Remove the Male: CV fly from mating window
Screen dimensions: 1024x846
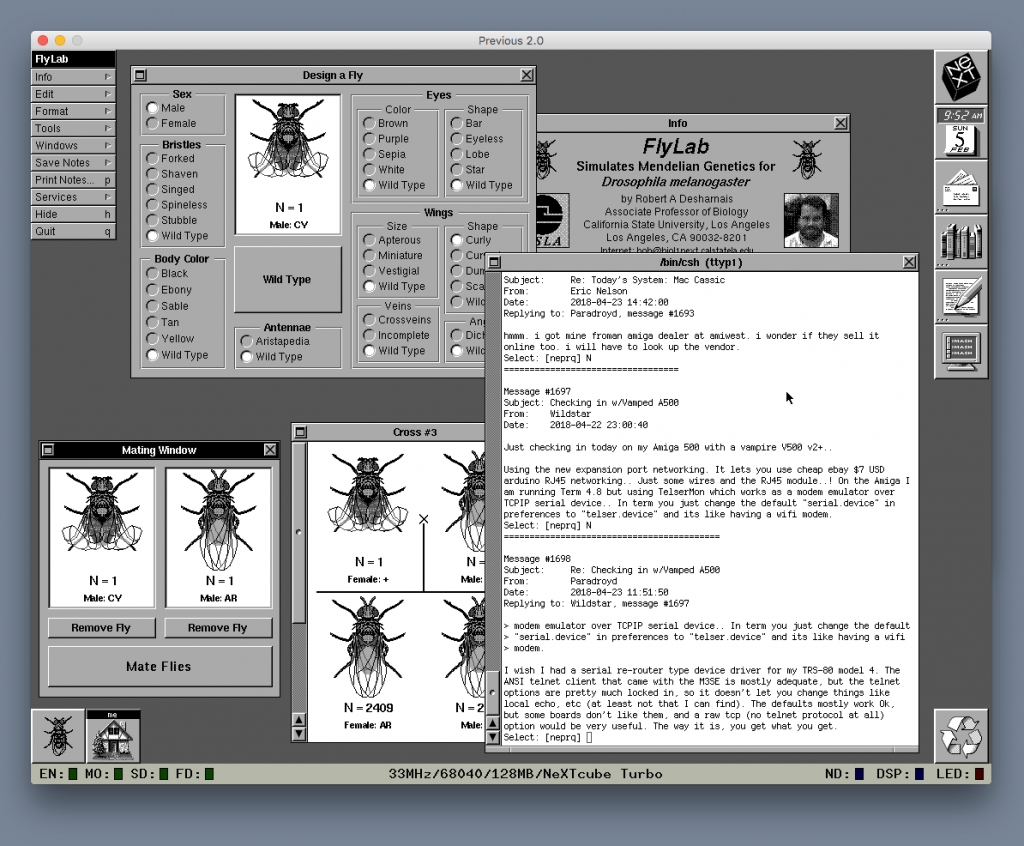pyautogui.click(x=101, y=628)
